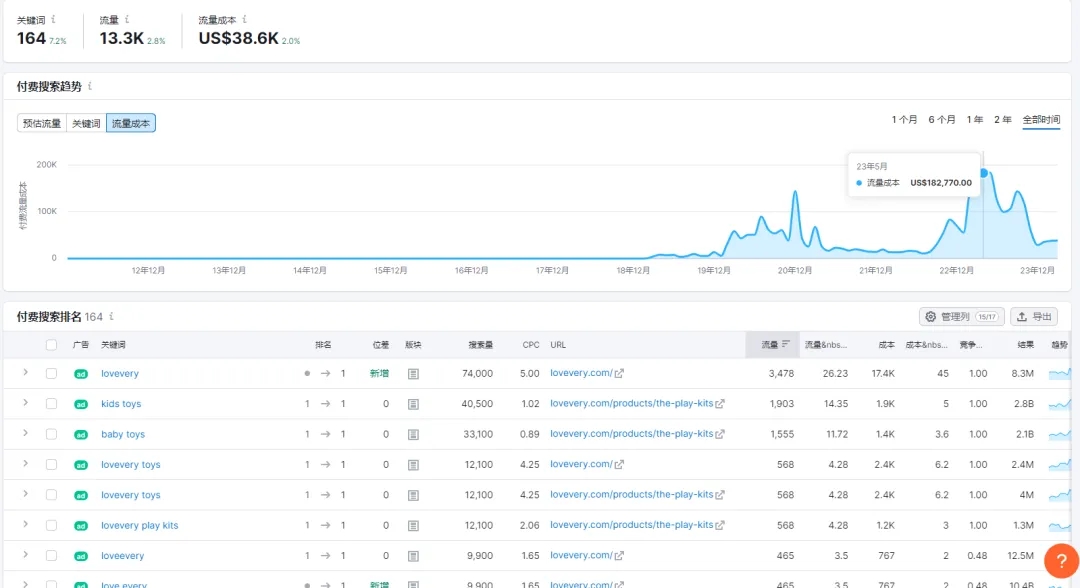1080x588 pixels.
Task: Check the lovevery play kits row checkbox
Action: [x=51, y=525]
